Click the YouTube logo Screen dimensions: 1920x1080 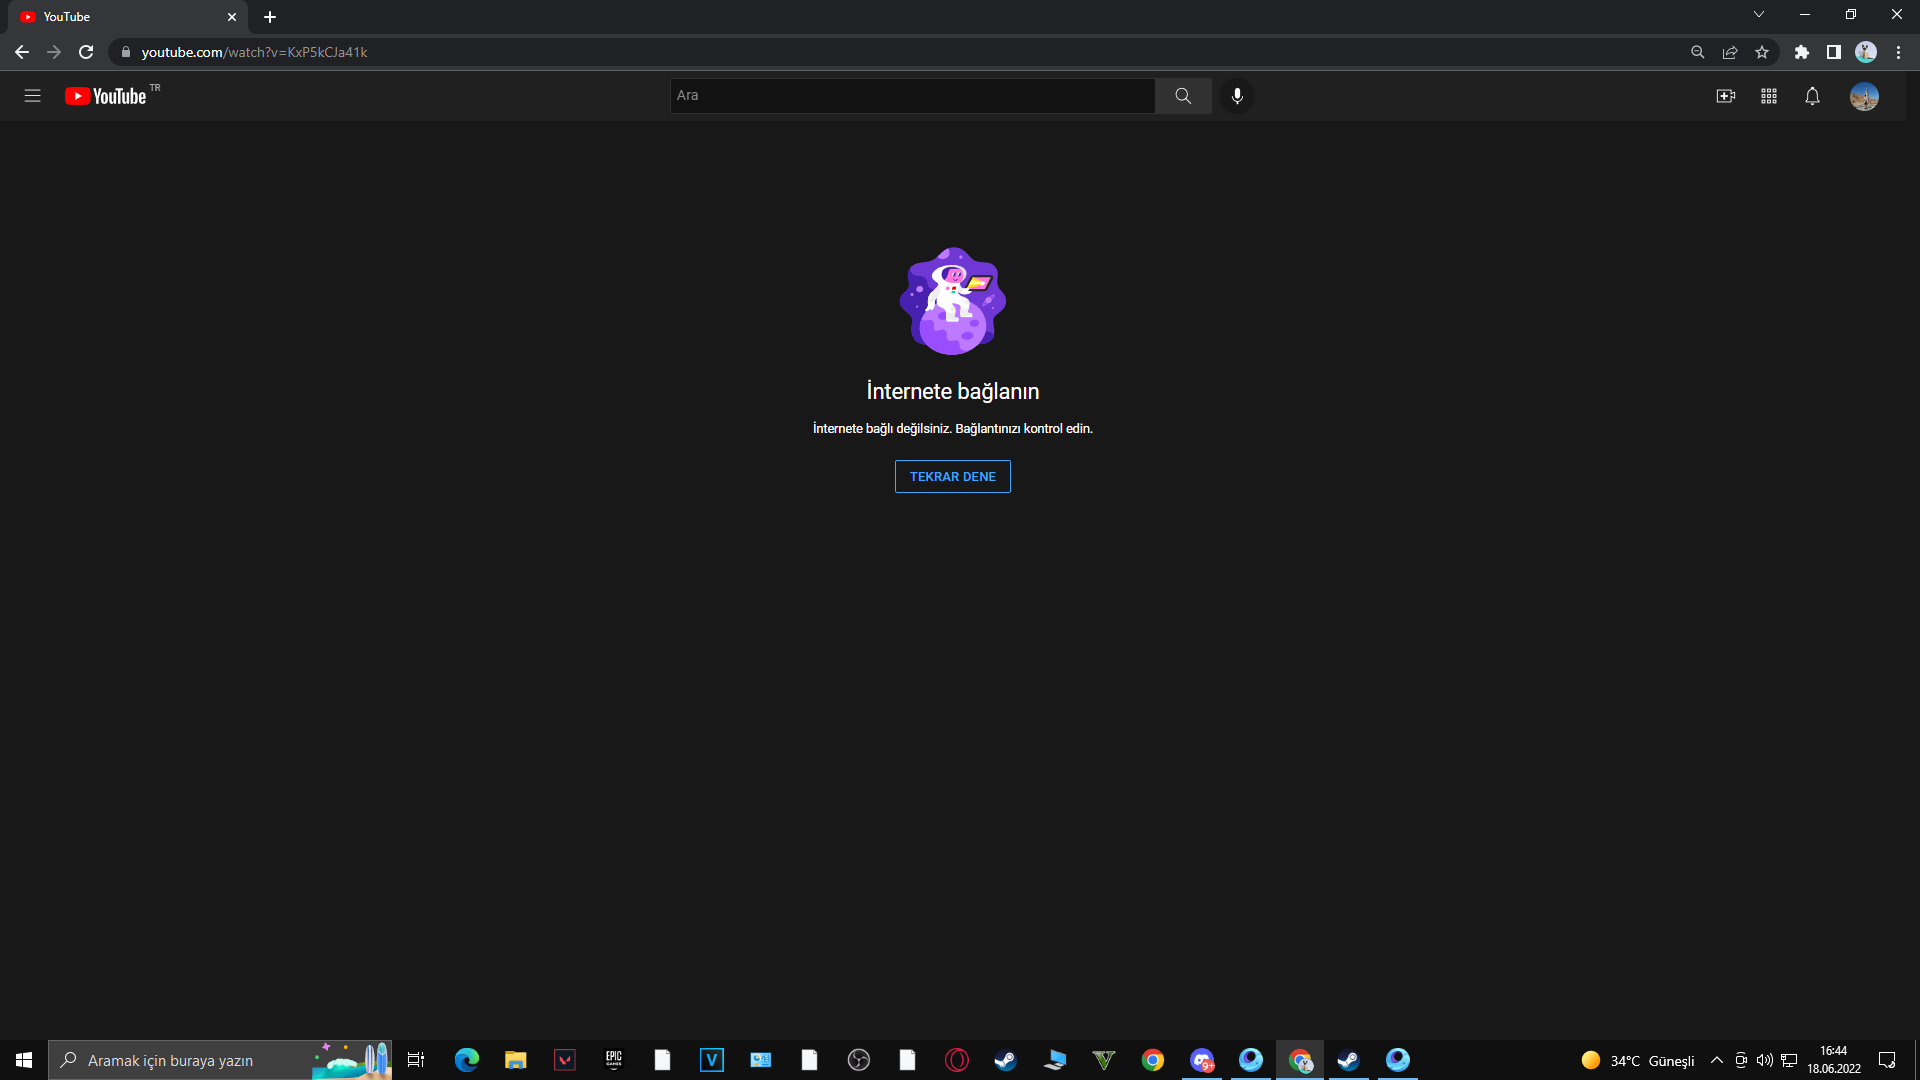point(106,96)
